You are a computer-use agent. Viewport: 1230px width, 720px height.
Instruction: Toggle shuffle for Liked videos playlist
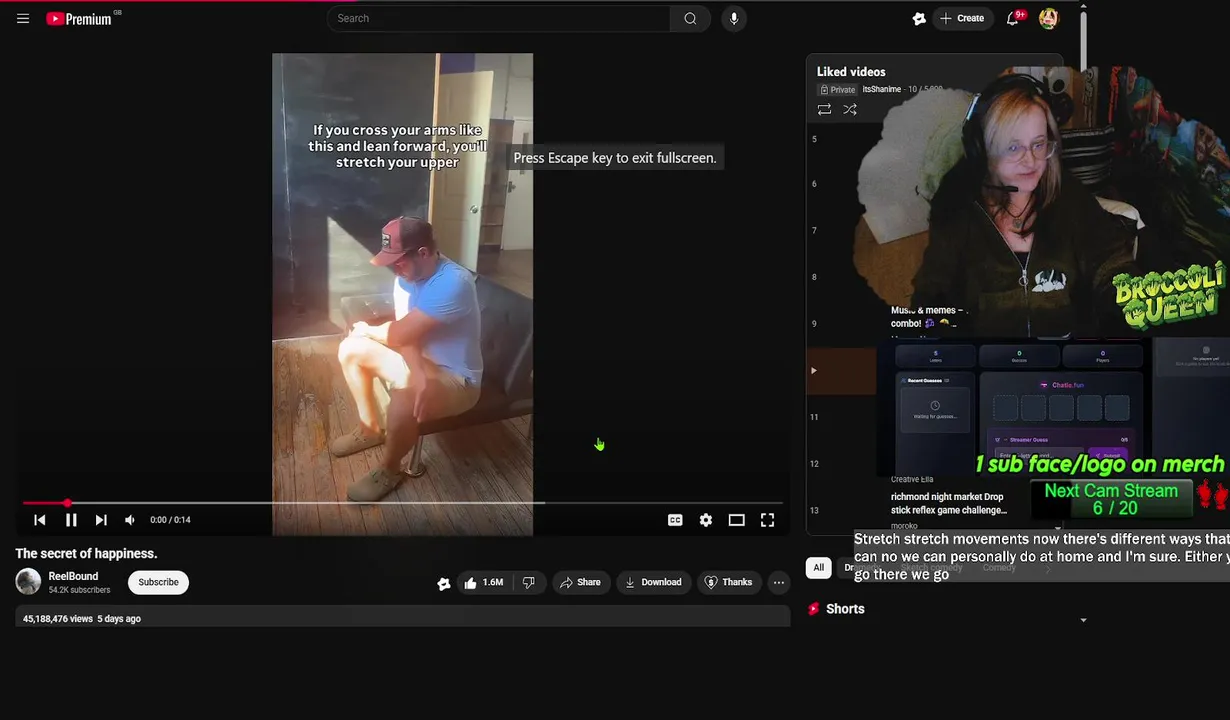click(850, 110)
